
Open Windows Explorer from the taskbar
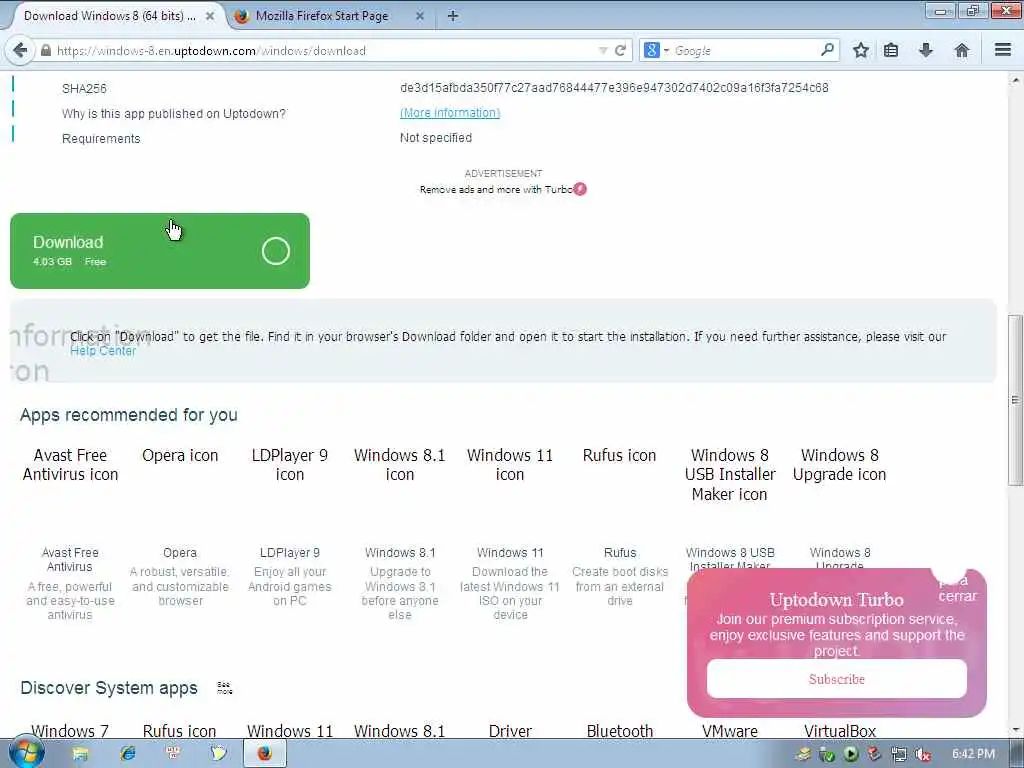coord(80,754)
